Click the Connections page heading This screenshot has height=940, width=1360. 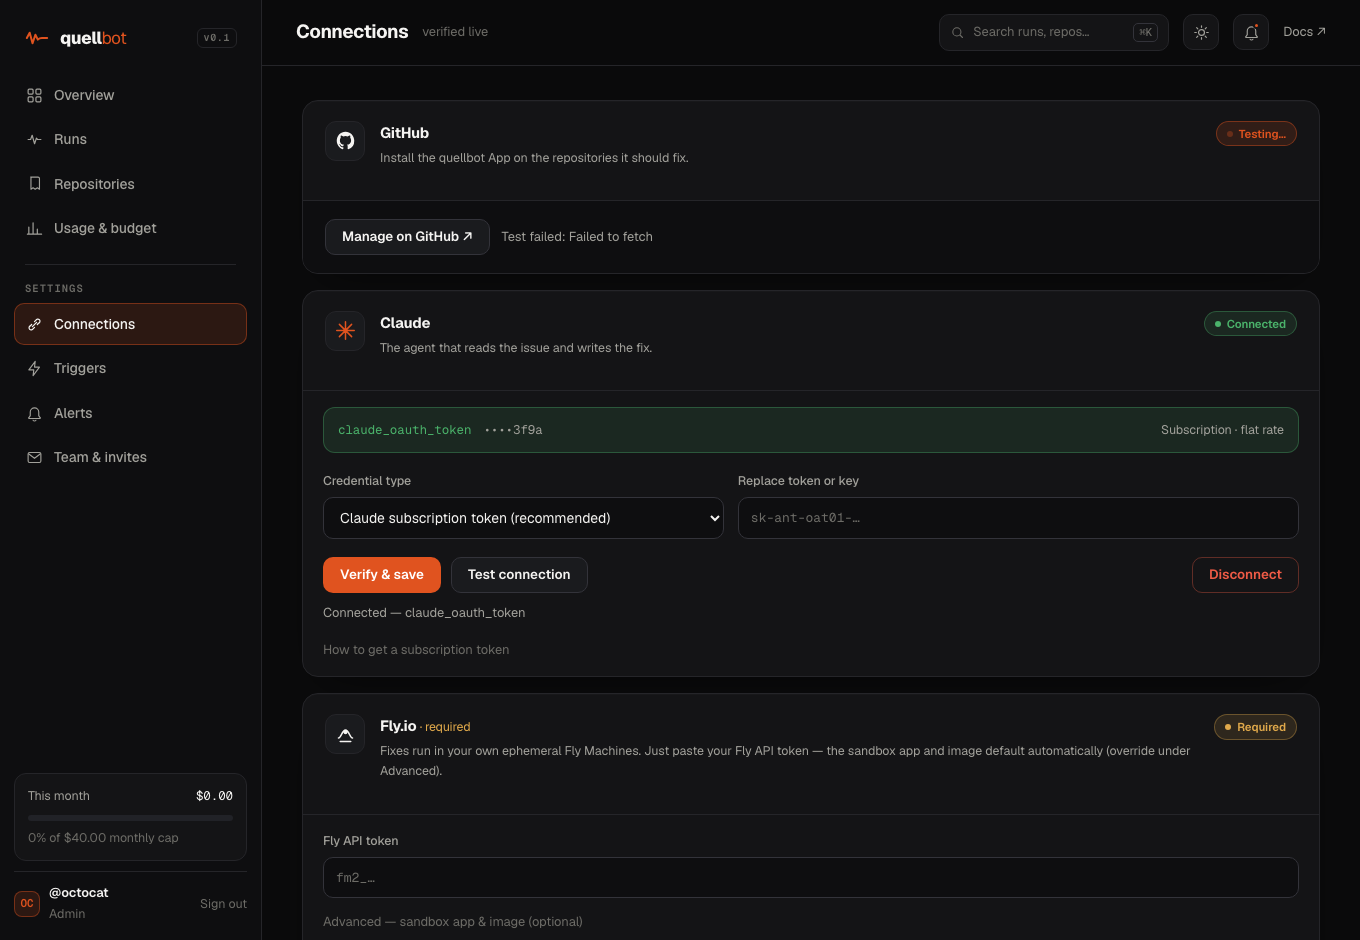[352, 32]
